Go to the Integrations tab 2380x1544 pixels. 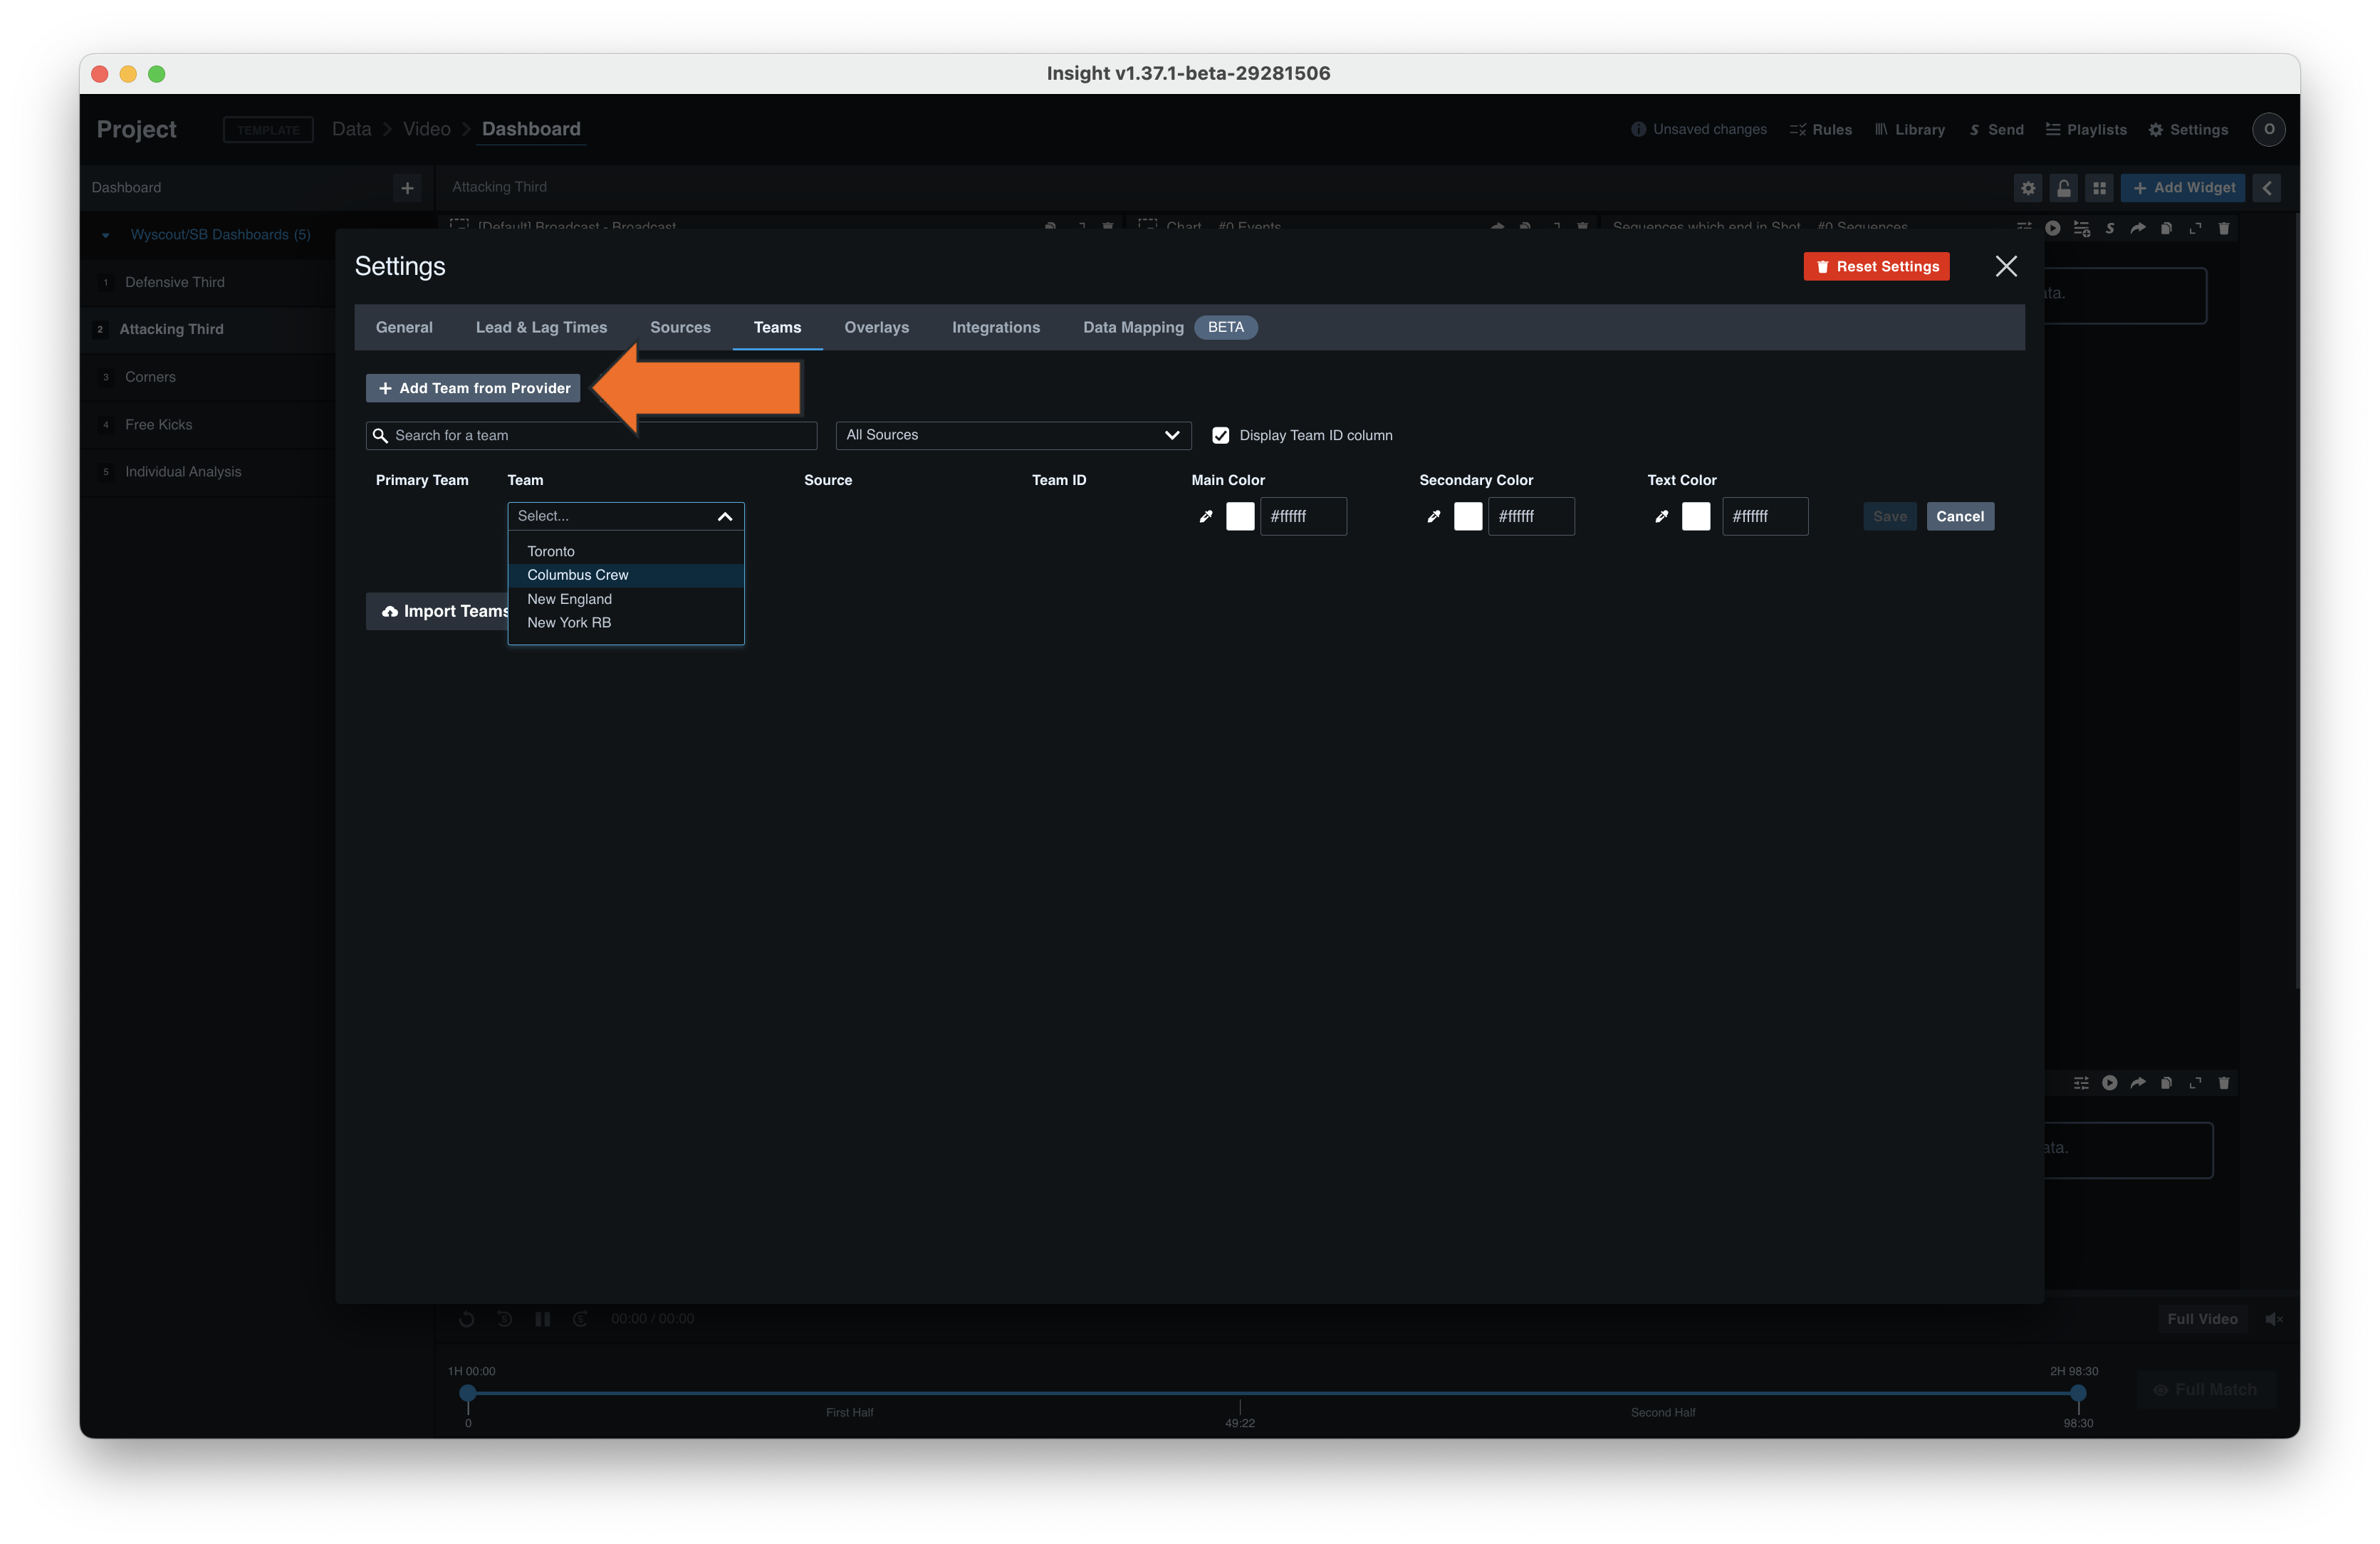[995, 327]
